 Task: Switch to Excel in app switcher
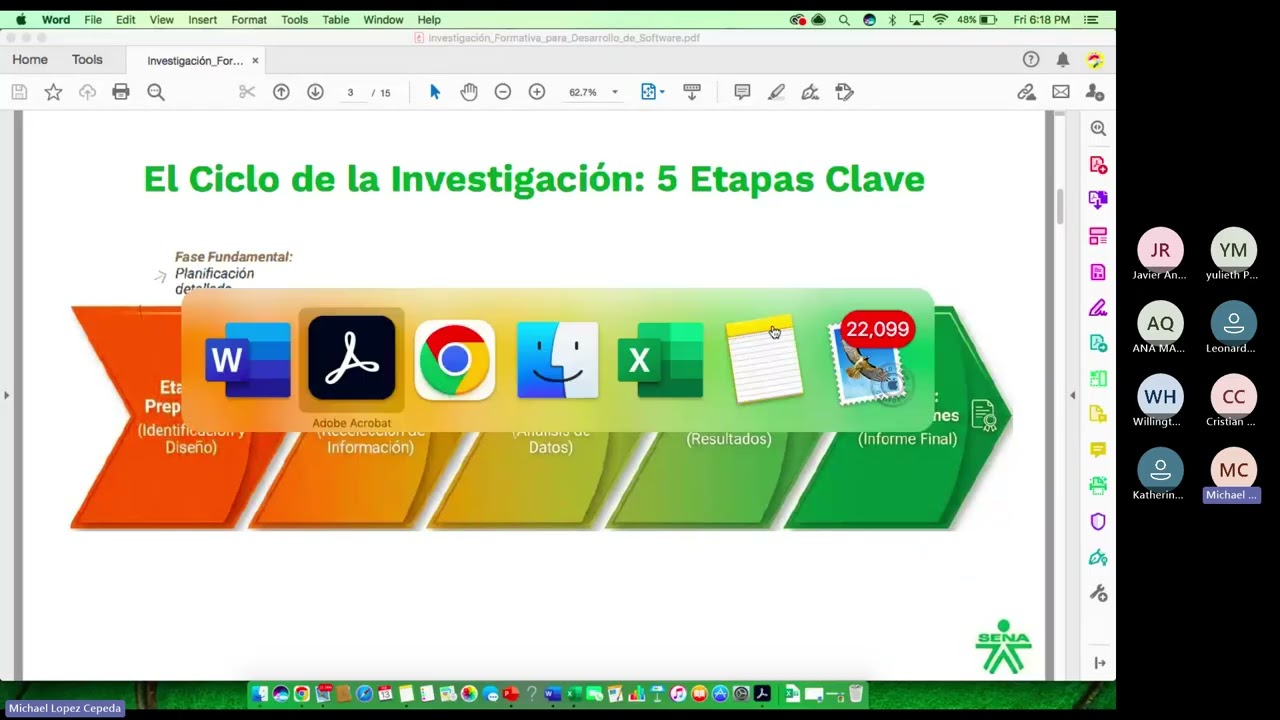tap(661, 360)
